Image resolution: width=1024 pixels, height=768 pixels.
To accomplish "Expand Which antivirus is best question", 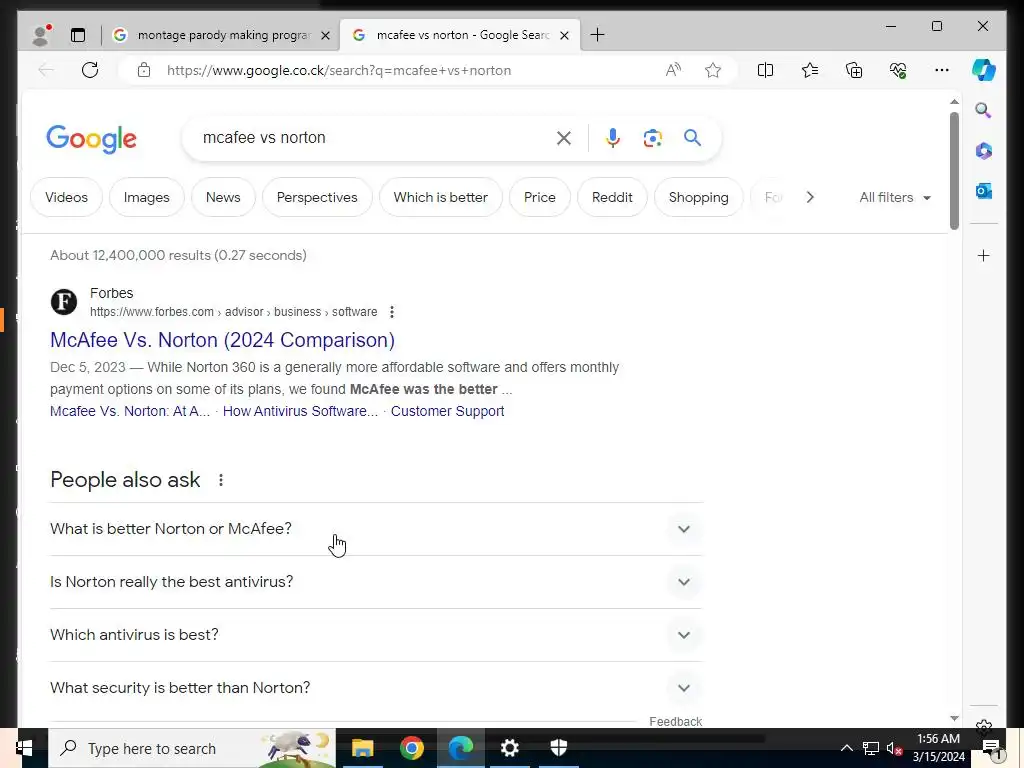I will (x=376, y=635).
